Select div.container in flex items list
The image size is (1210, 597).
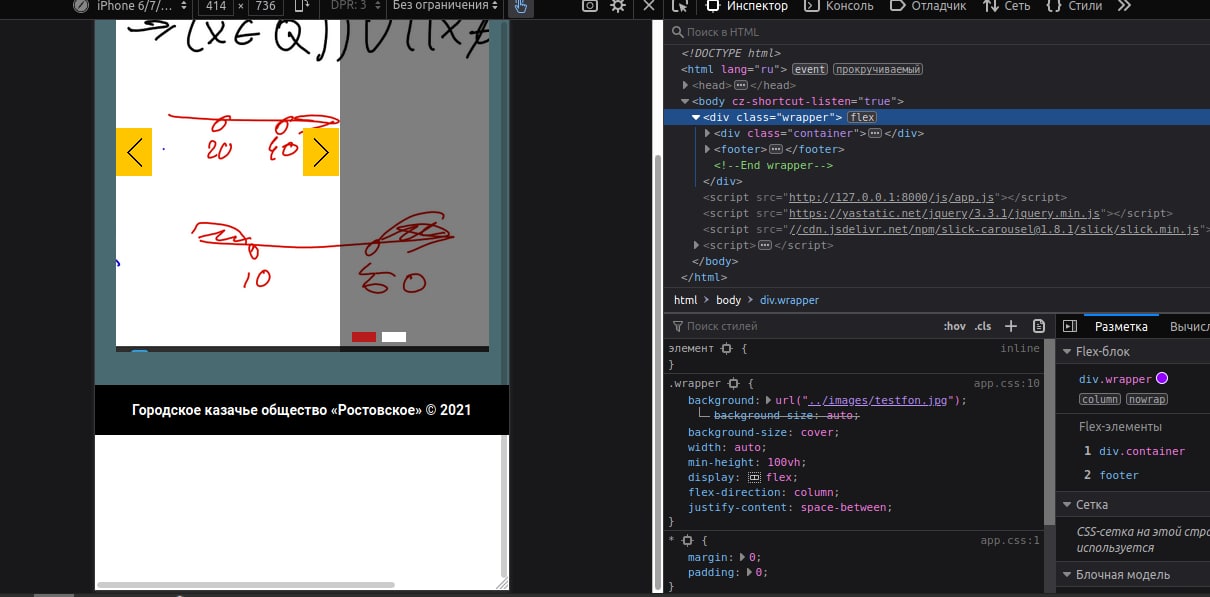point(1141,451)
